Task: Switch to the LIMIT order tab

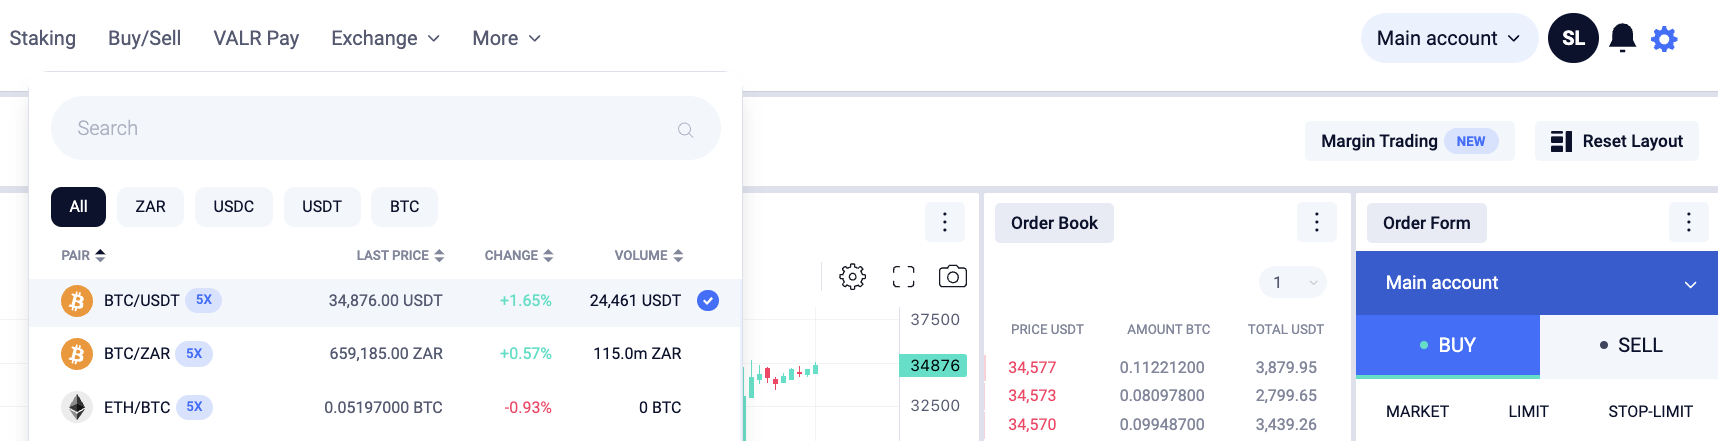Action: (x=1528, y=411)
